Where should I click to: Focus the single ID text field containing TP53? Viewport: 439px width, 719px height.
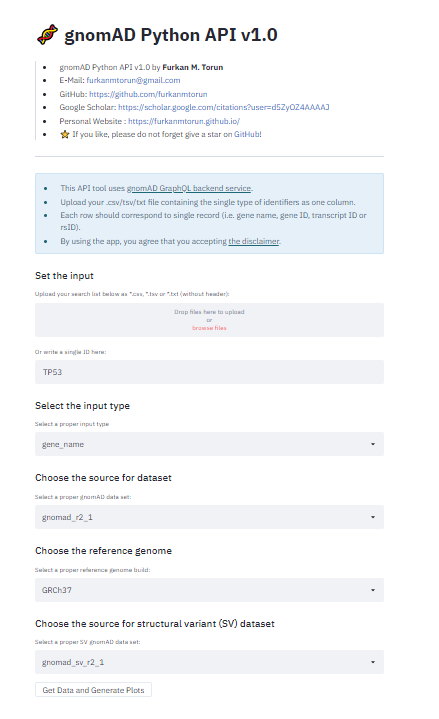[209, 372]
